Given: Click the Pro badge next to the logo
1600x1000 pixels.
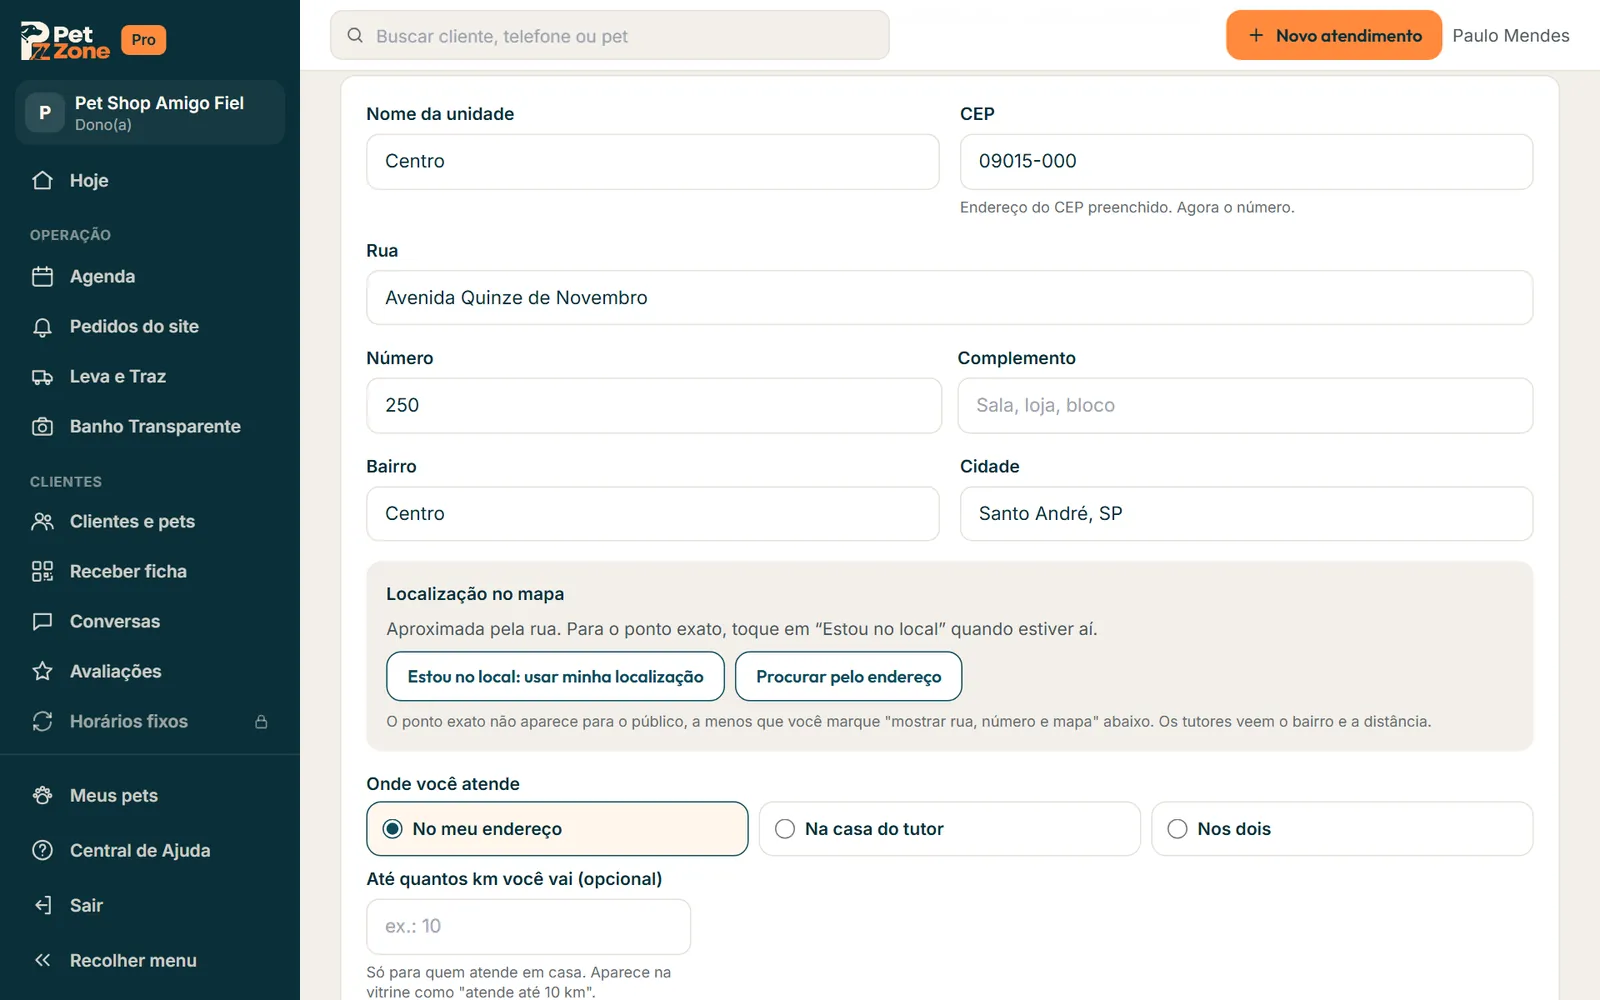Looking at the screenshot, I should coord(144,40).
